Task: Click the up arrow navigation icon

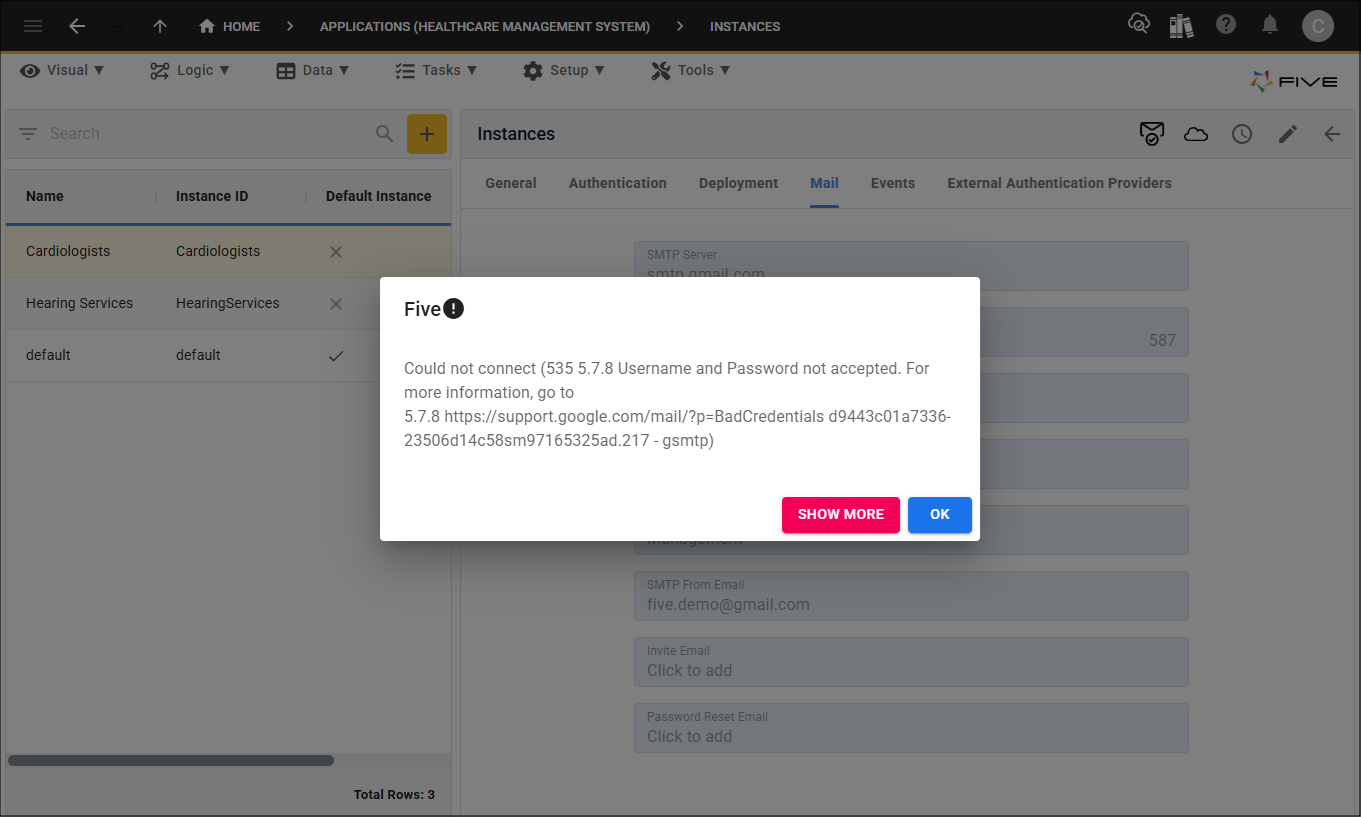Action: coord(160,26)
